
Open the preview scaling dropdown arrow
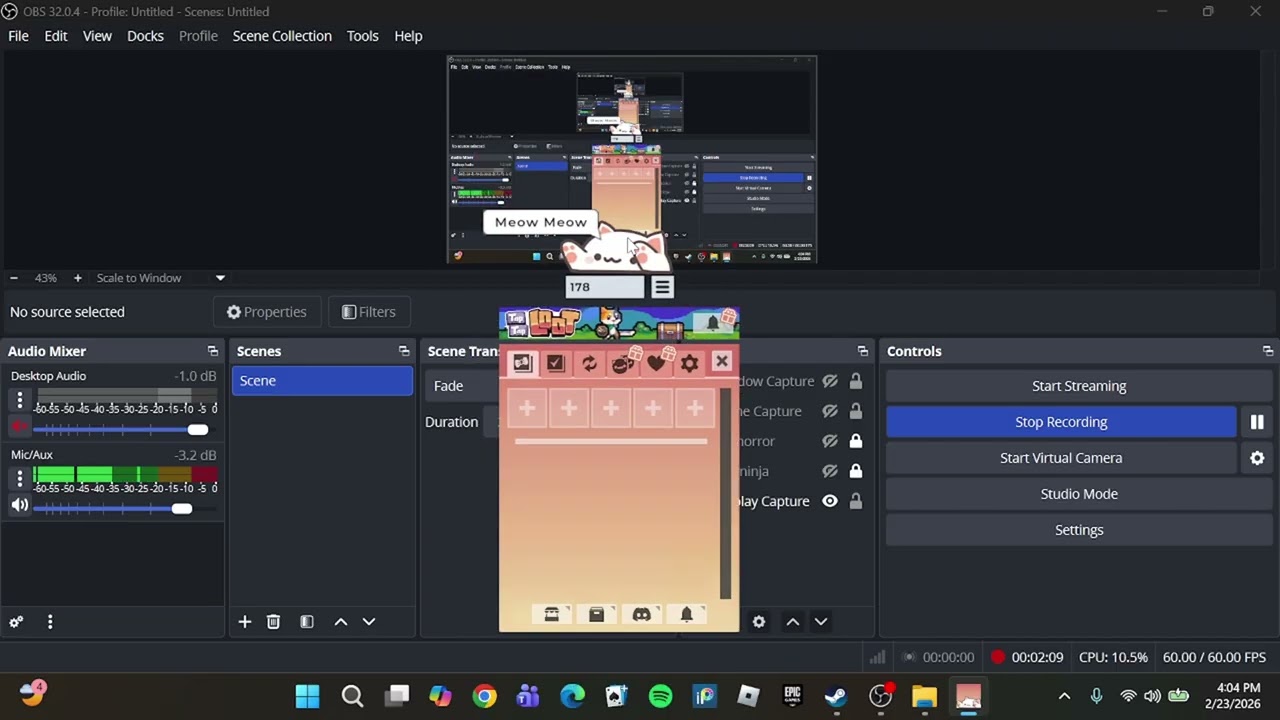coord(220,278)
